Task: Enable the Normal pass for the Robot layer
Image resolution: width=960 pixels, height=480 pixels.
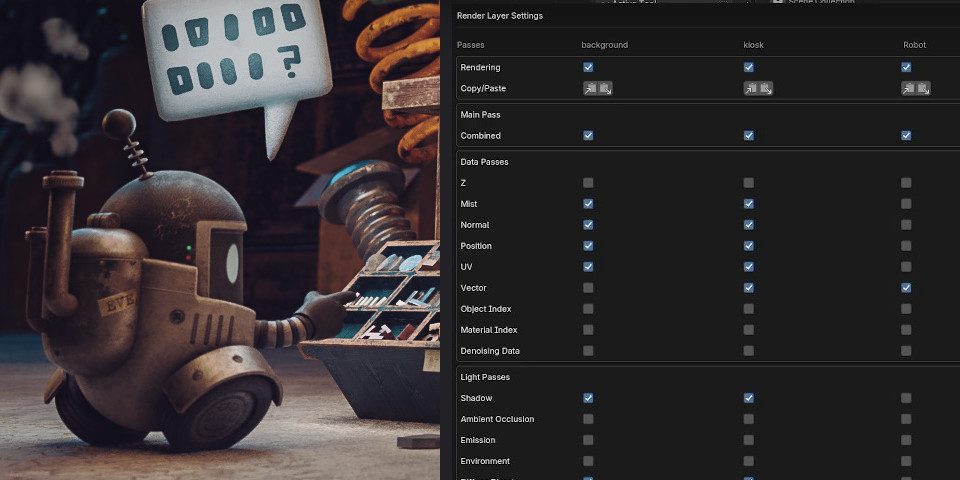Action: pos(906,225)
